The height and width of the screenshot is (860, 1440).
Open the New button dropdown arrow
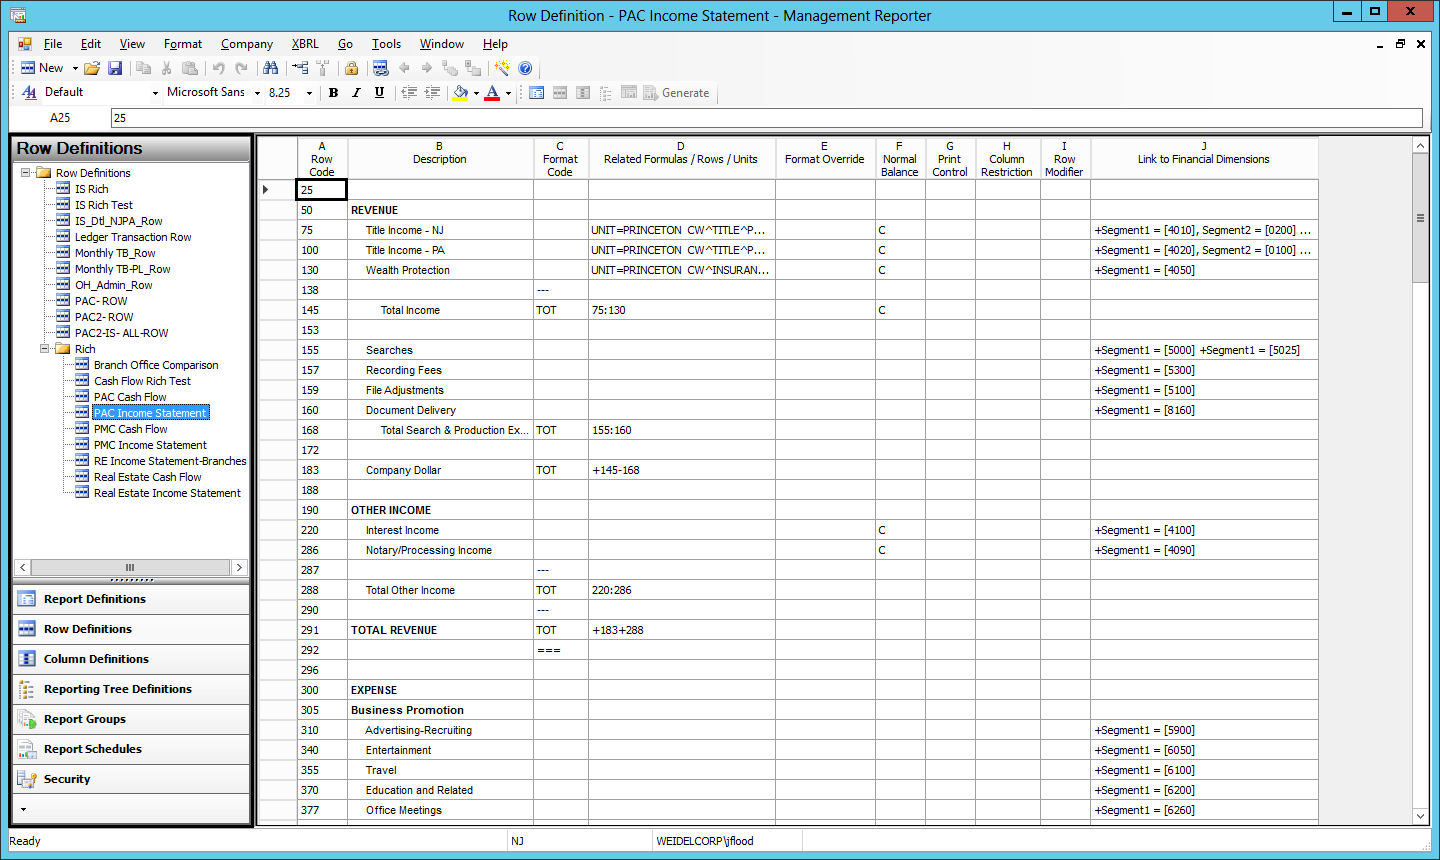click(x=75, y=68)
